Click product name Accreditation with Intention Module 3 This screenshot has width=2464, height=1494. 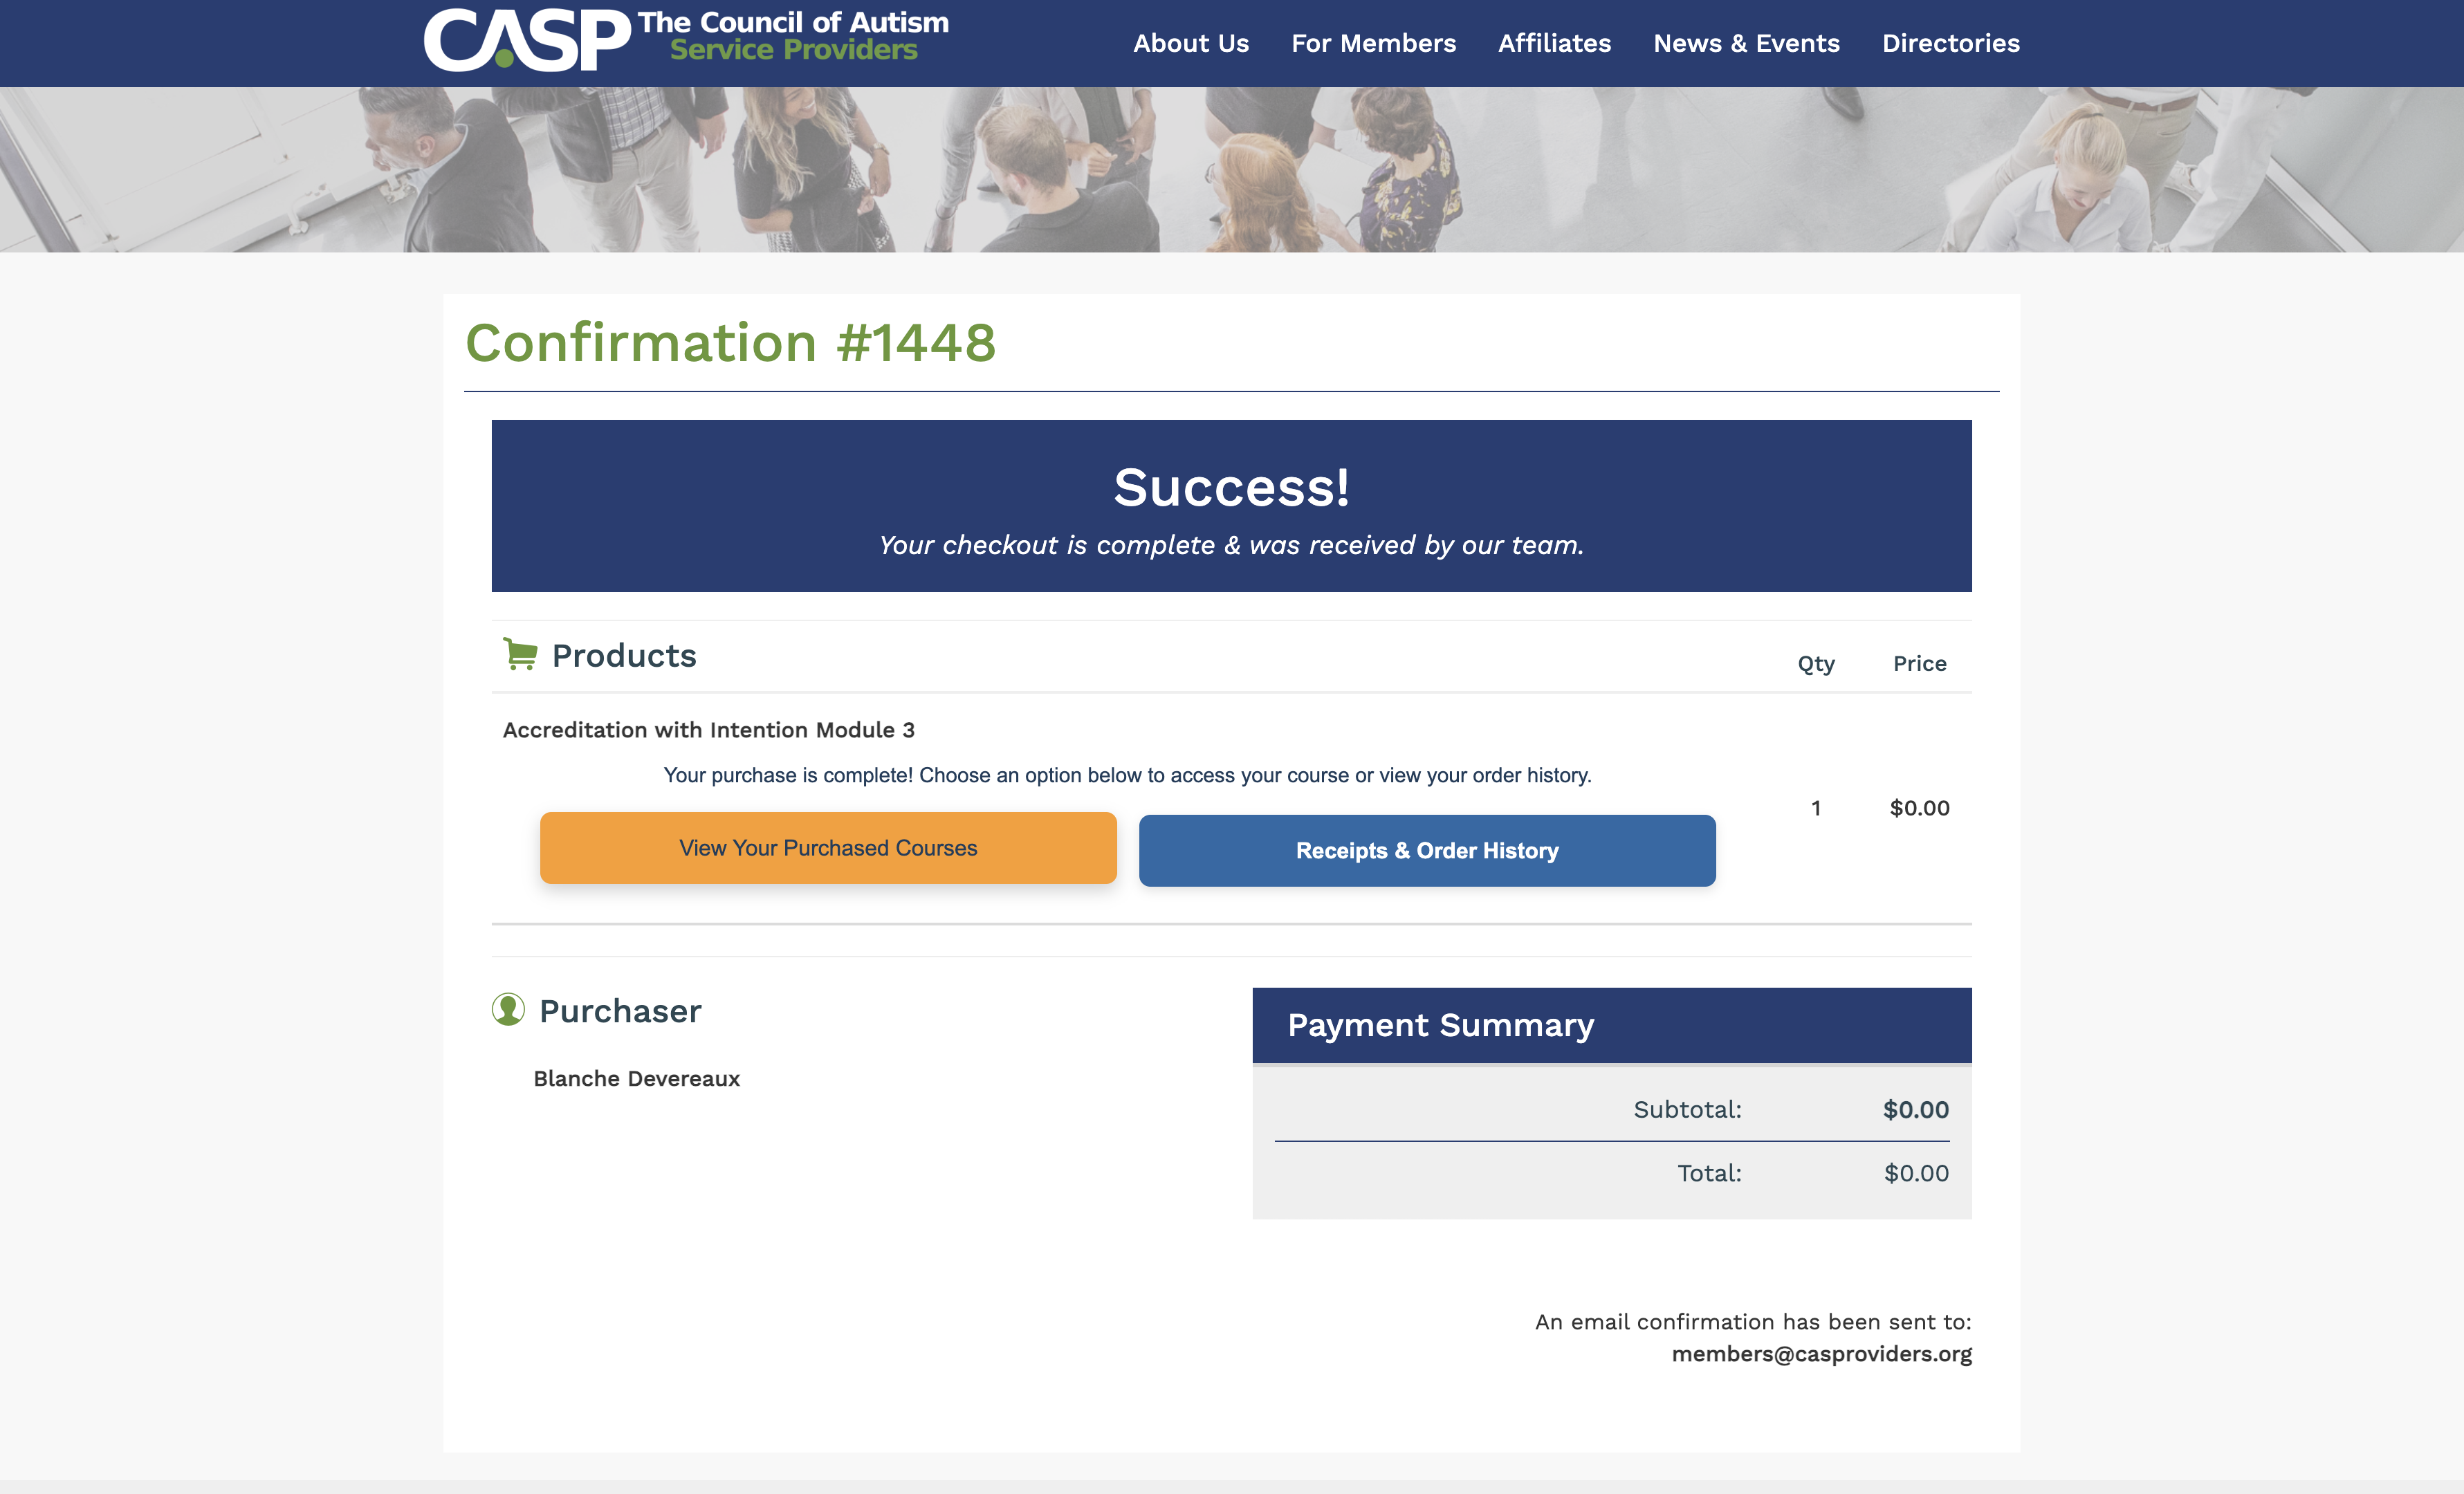tap(708, 729)
